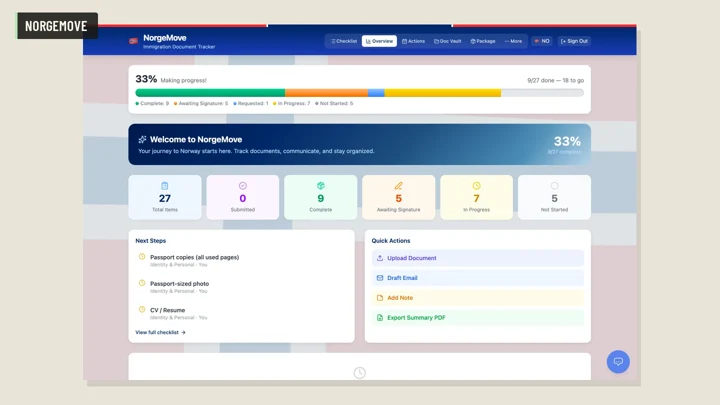Click the In Progress: 7 legend entry
The image size is (720, 405).
click(292, 103)
